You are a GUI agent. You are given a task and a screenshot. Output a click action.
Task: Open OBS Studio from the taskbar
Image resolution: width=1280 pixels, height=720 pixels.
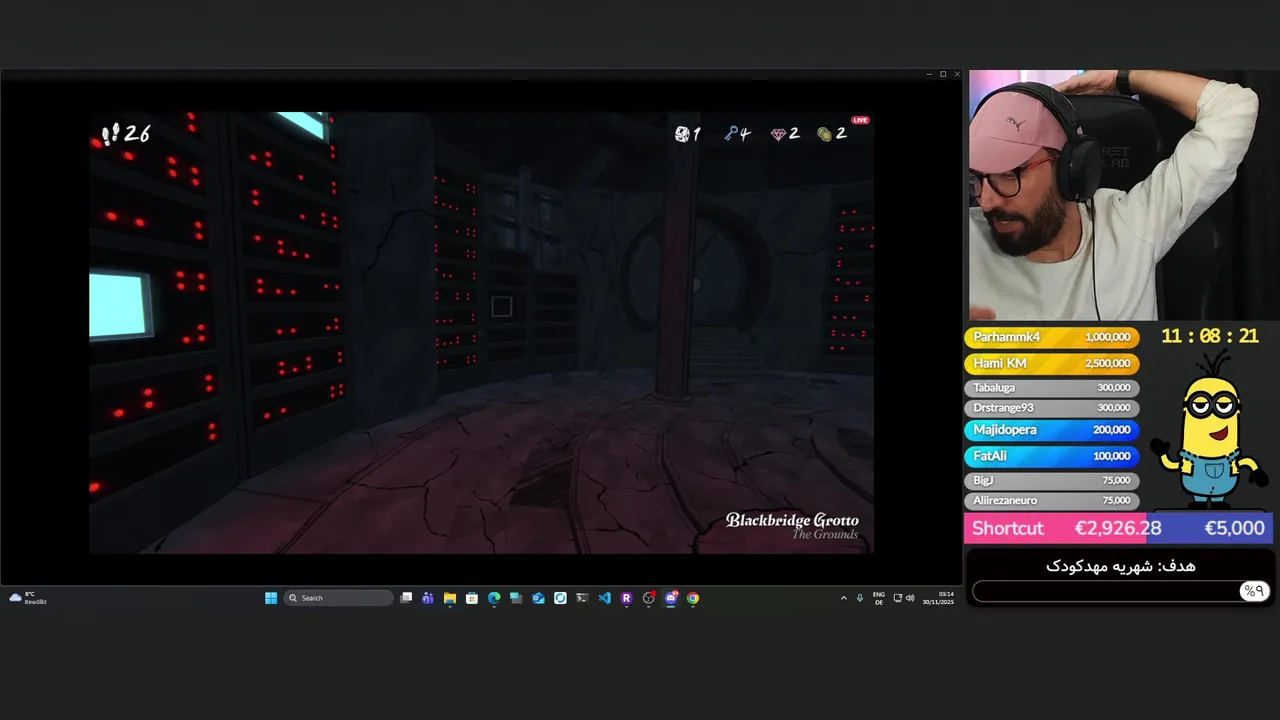649,598
